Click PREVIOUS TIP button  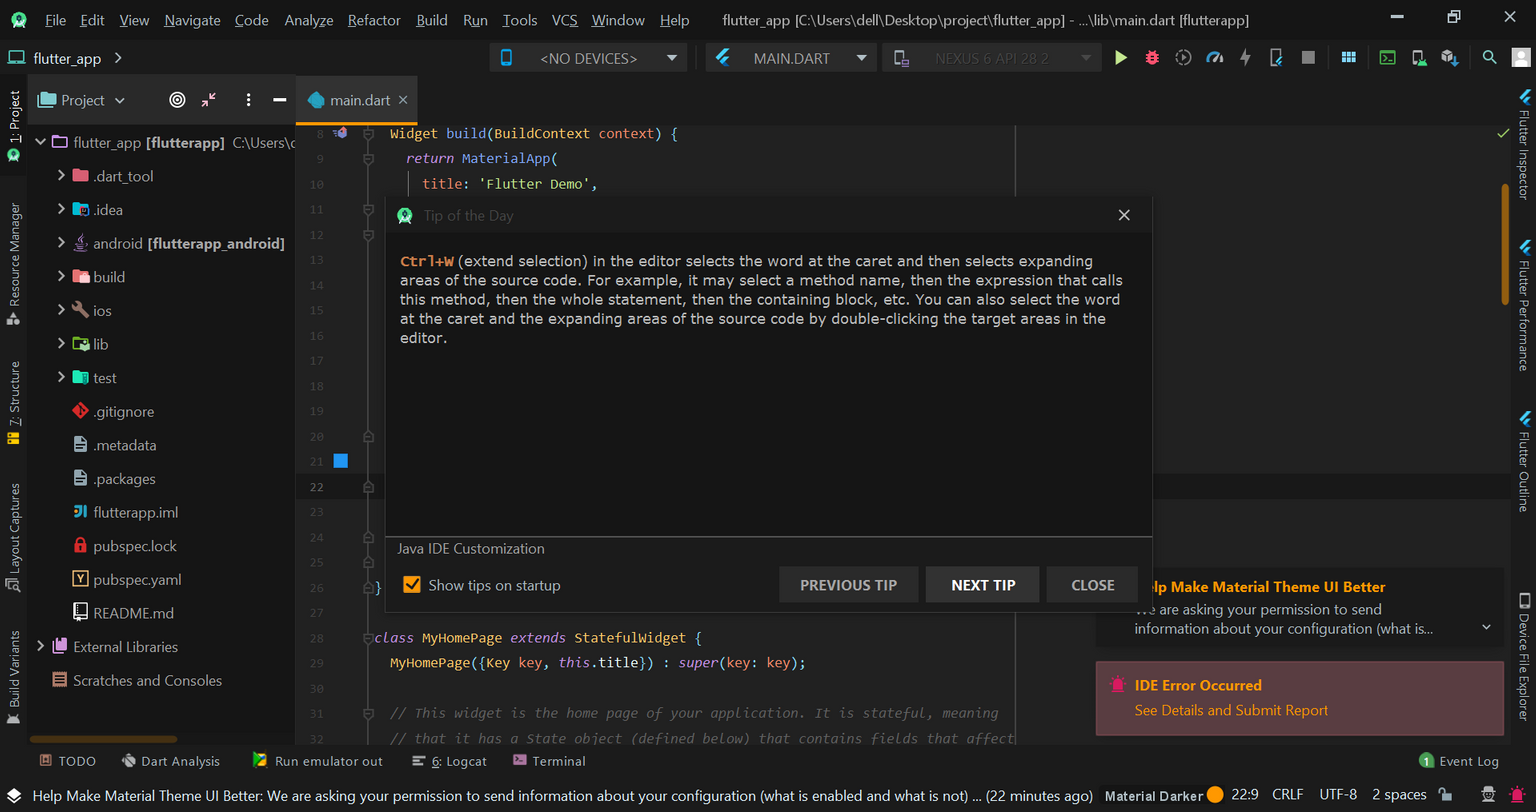coord(849,585)
